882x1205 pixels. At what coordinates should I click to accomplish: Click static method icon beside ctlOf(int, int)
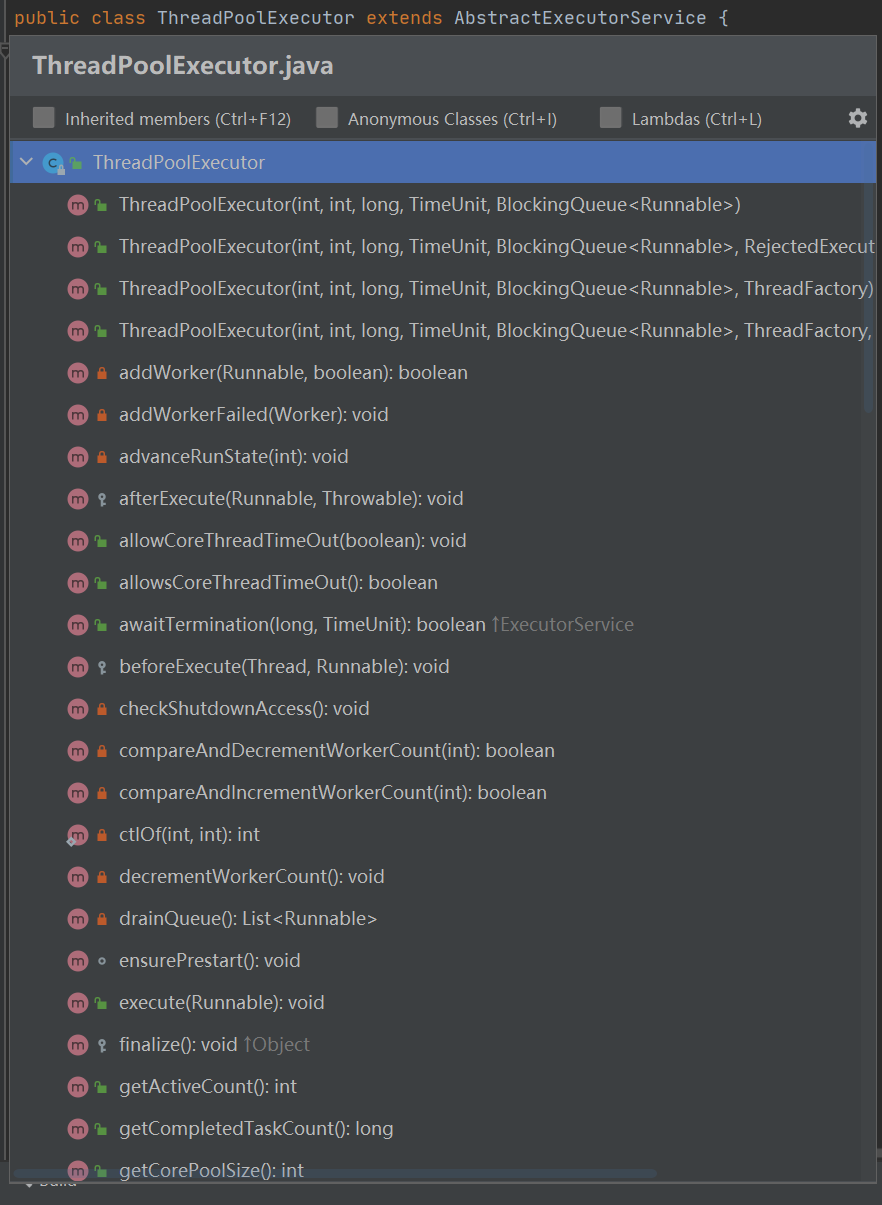click(x=78, y=834)
